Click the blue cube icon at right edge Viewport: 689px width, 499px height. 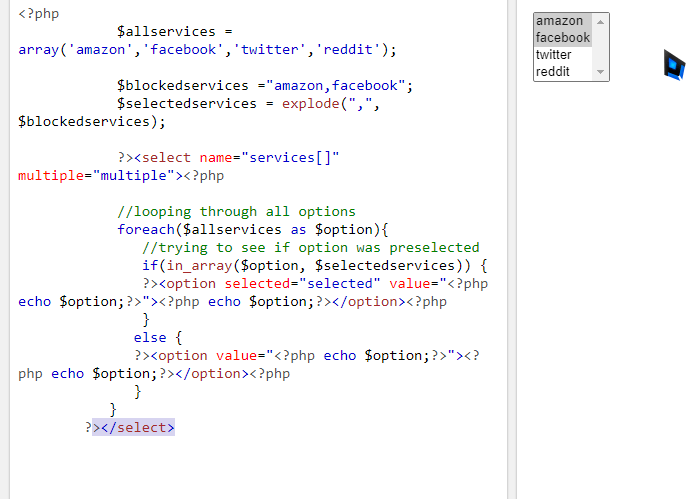coord(674,65)
